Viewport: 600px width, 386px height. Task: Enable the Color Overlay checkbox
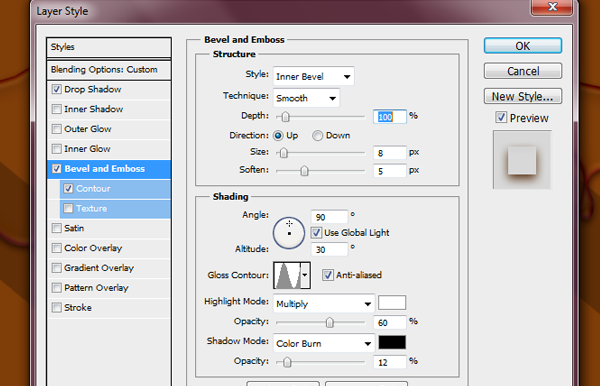pos(57,248)
